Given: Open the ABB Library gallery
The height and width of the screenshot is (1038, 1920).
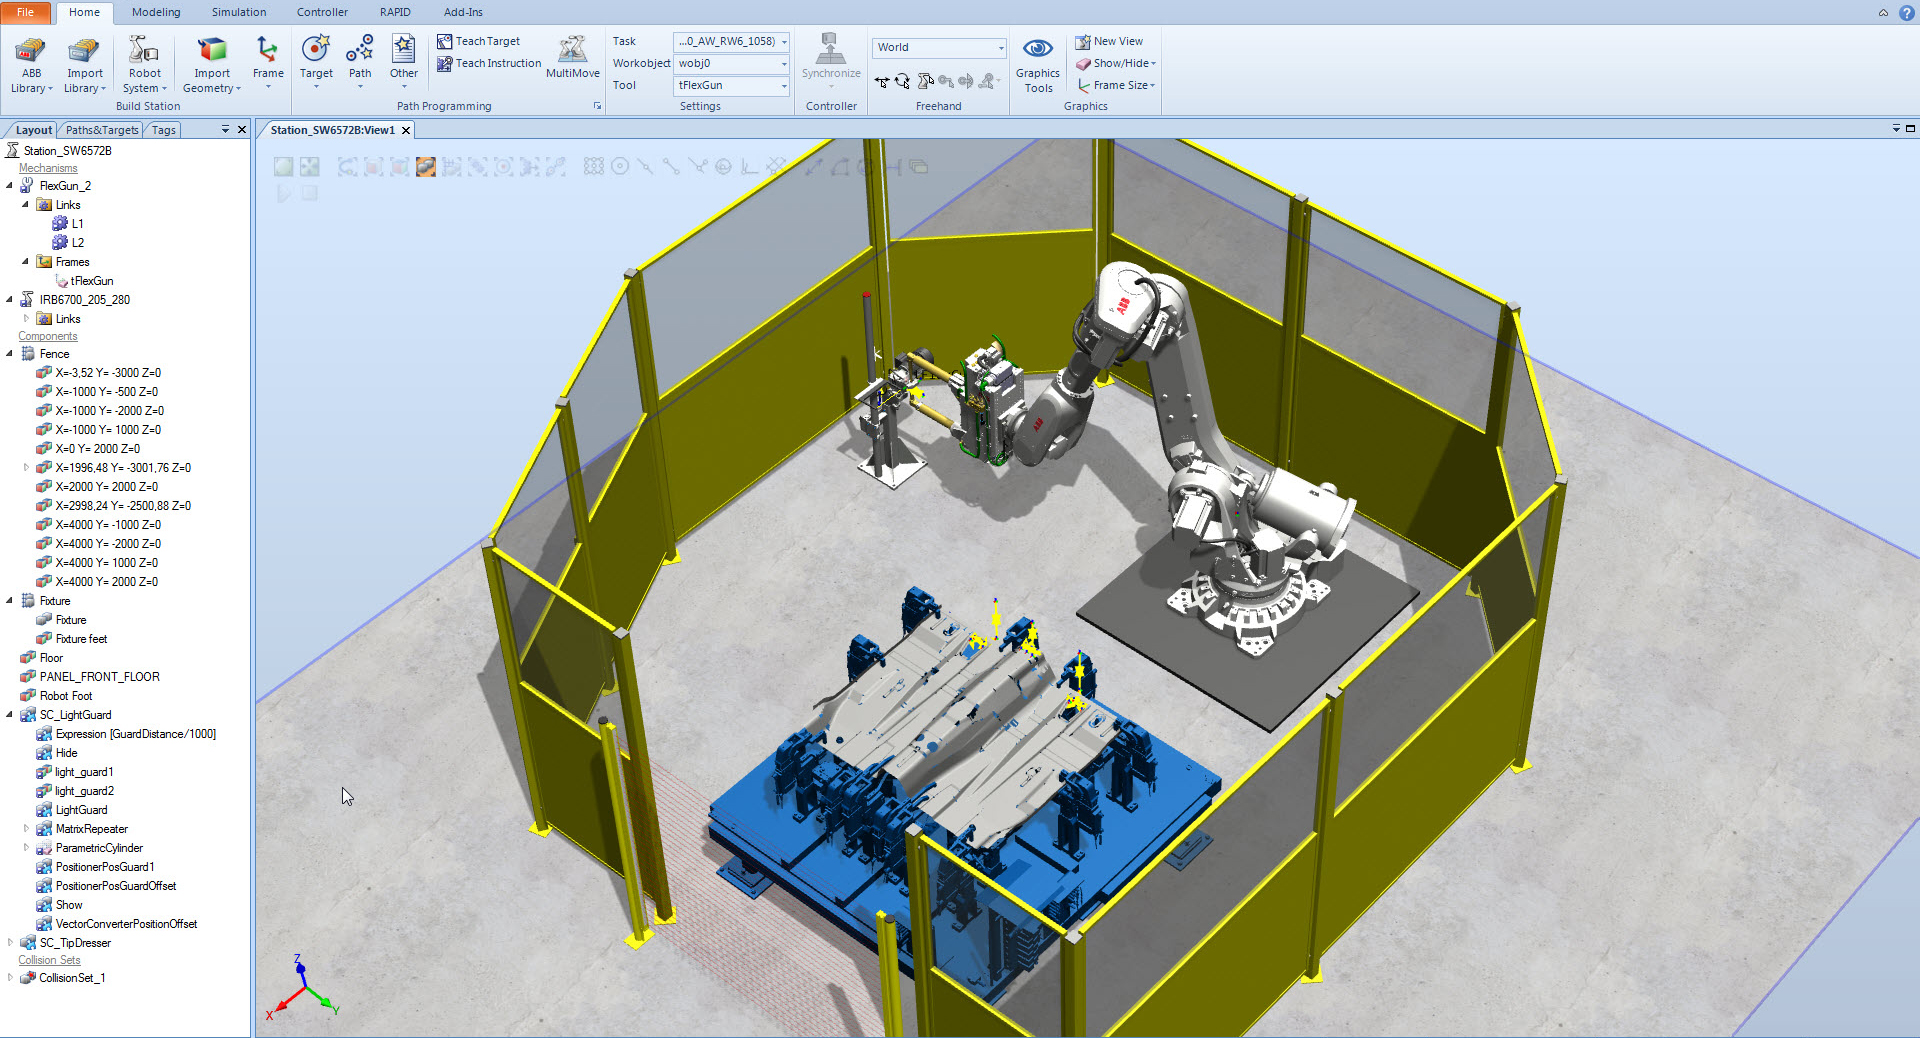Looking at the screenshot, I should pos(30,62).
